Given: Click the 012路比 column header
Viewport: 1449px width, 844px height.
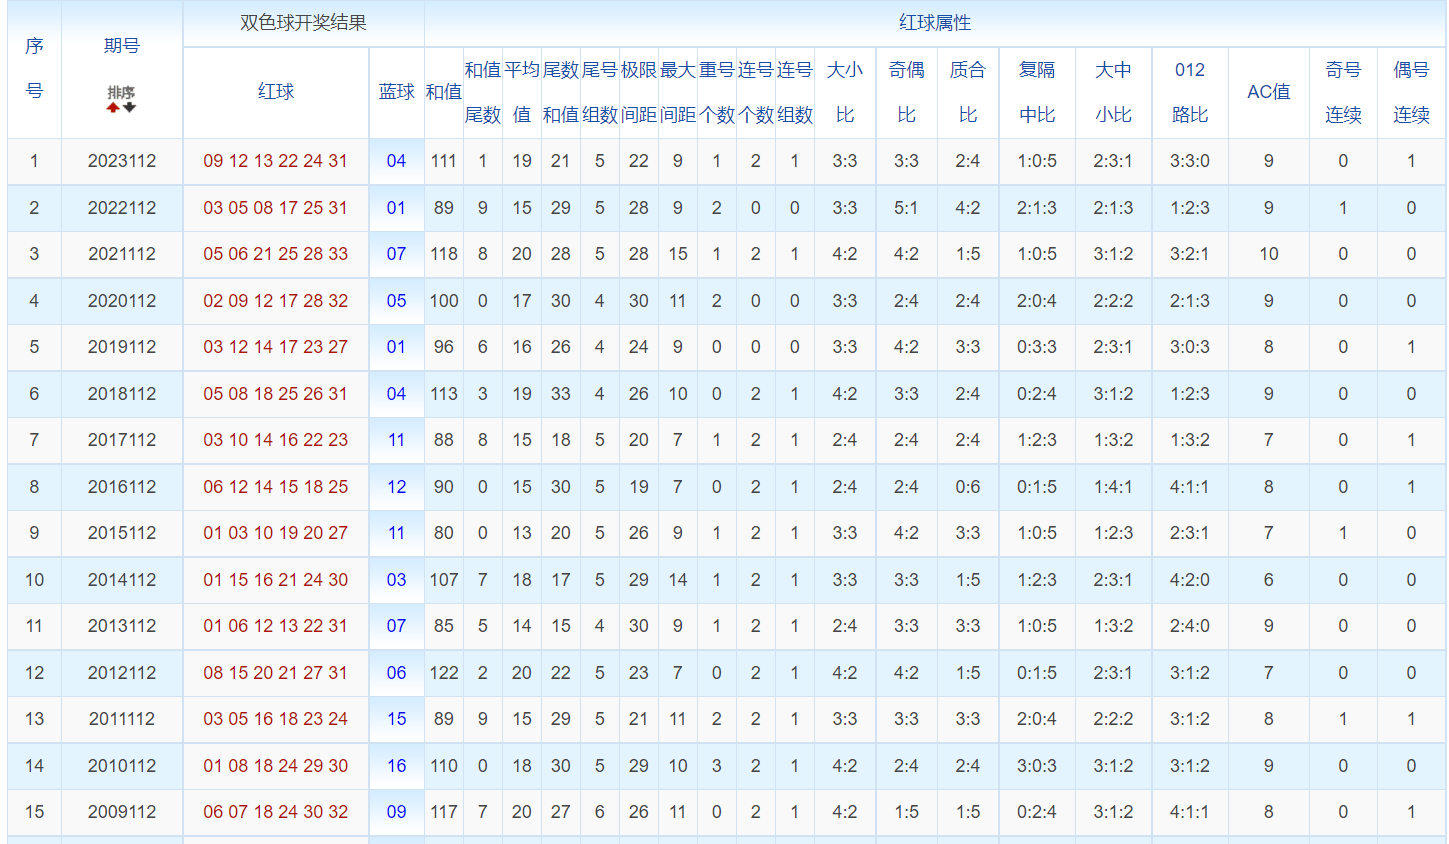Looking at the screenshot, I should pyautogui.click(x=1190, y=92).
